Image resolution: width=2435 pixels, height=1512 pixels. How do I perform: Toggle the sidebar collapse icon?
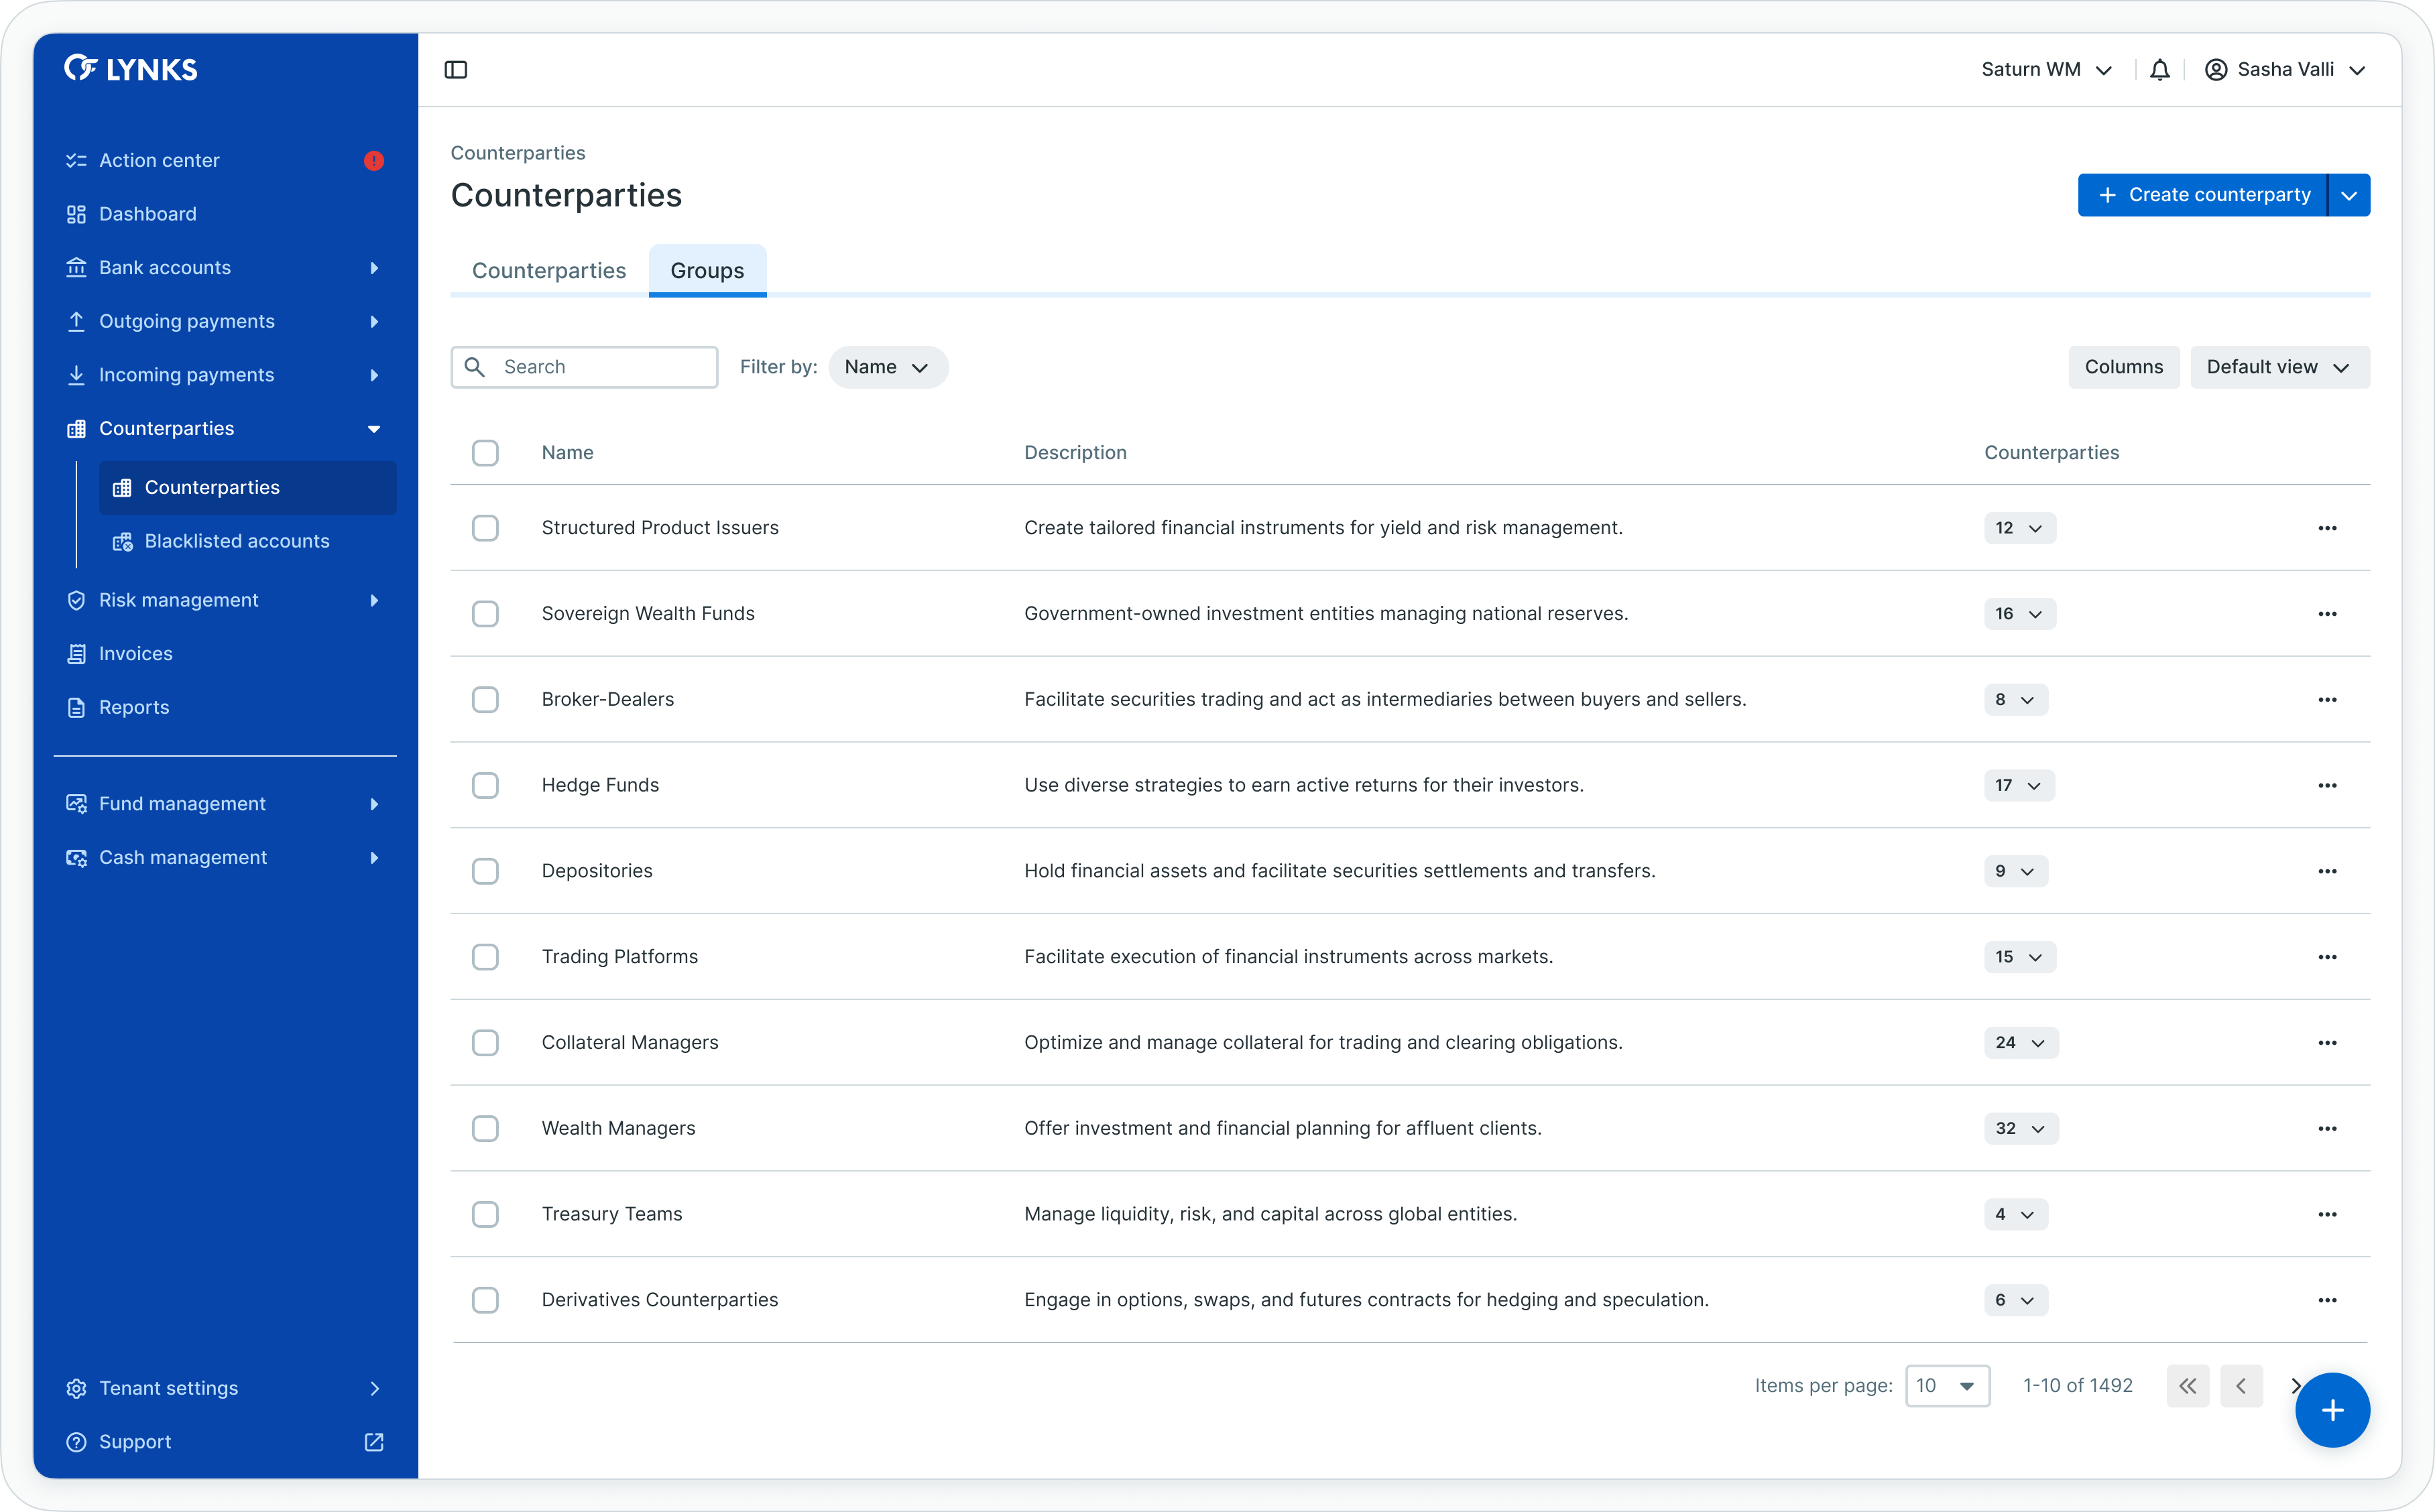(456, 70)
